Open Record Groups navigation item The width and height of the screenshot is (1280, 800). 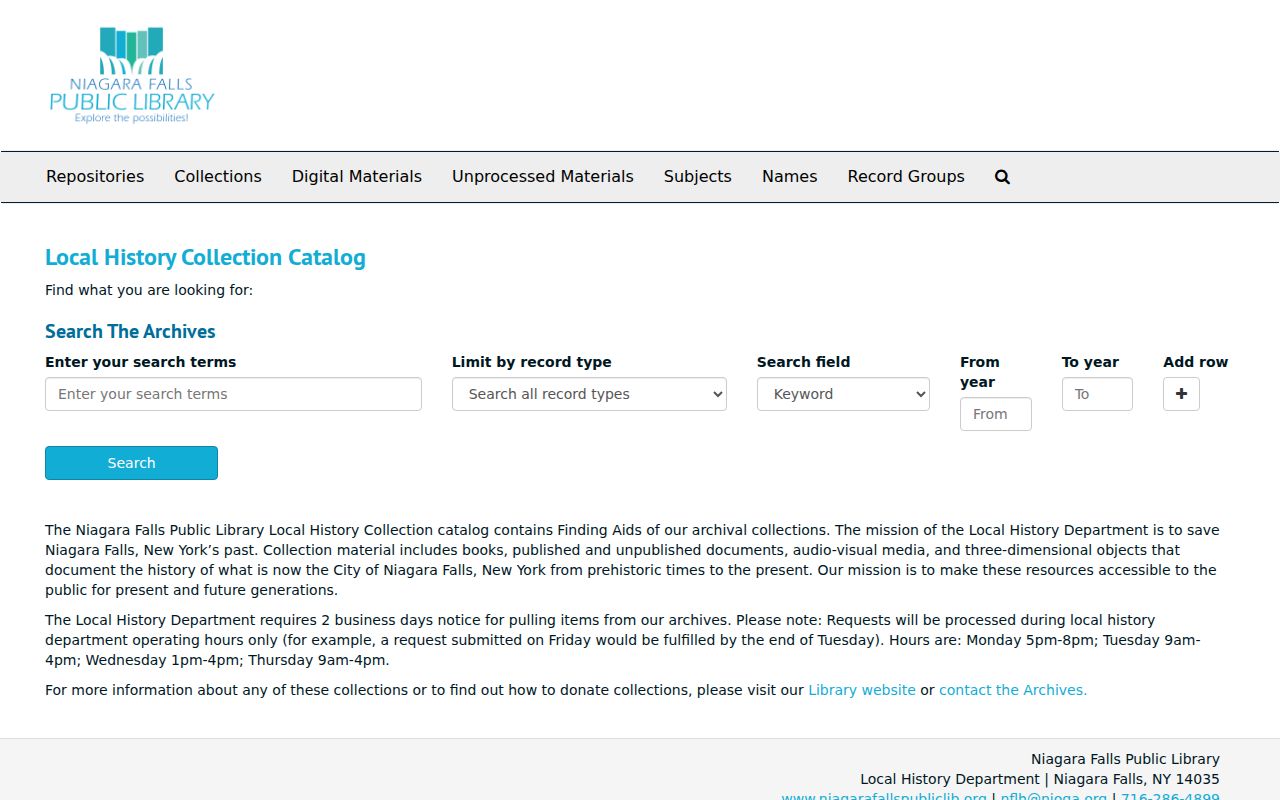(906, 177)
